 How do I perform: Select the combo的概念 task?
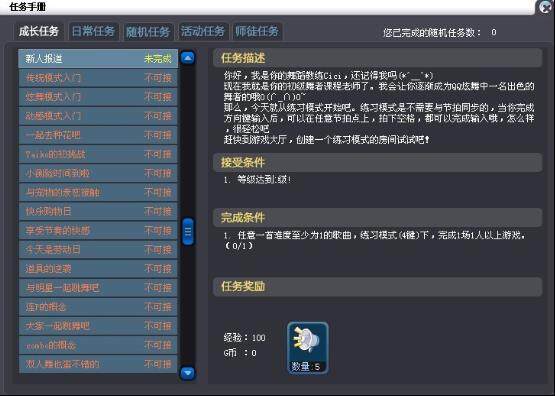point(98,345)
